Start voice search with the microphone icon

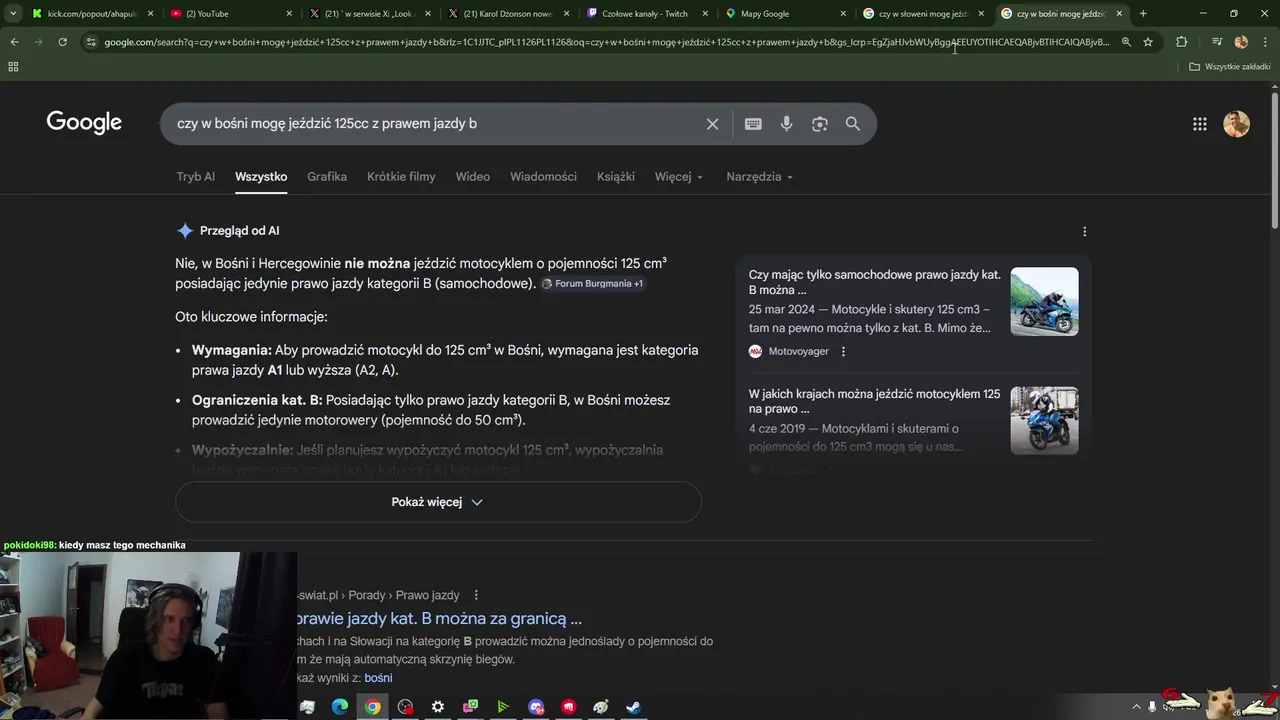tap(787, 124)
